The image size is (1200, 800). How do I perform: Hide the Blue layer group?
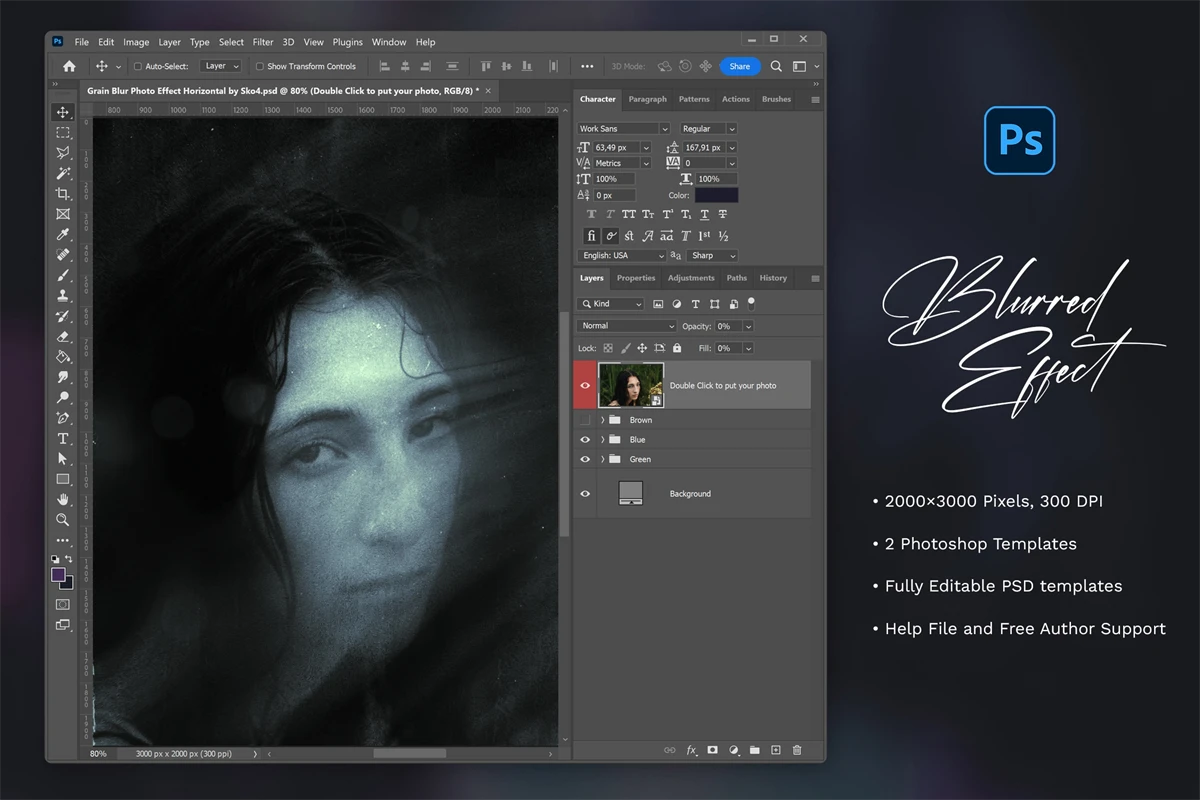tap(585, 440)
